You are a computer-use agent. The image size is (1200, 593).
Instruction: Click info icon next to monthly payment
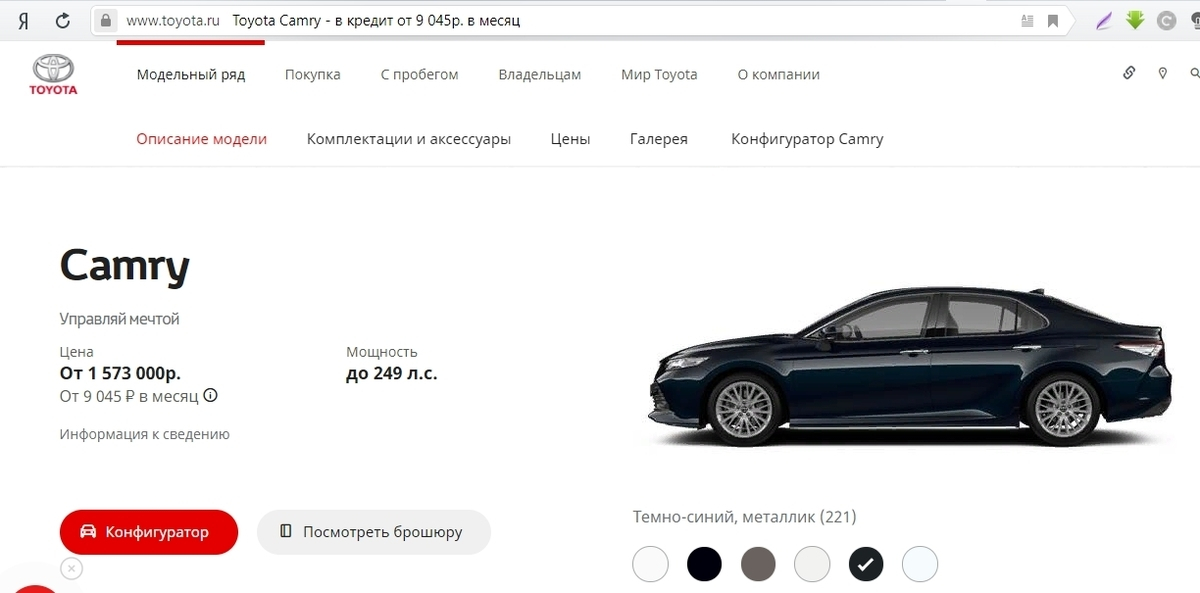210,395
